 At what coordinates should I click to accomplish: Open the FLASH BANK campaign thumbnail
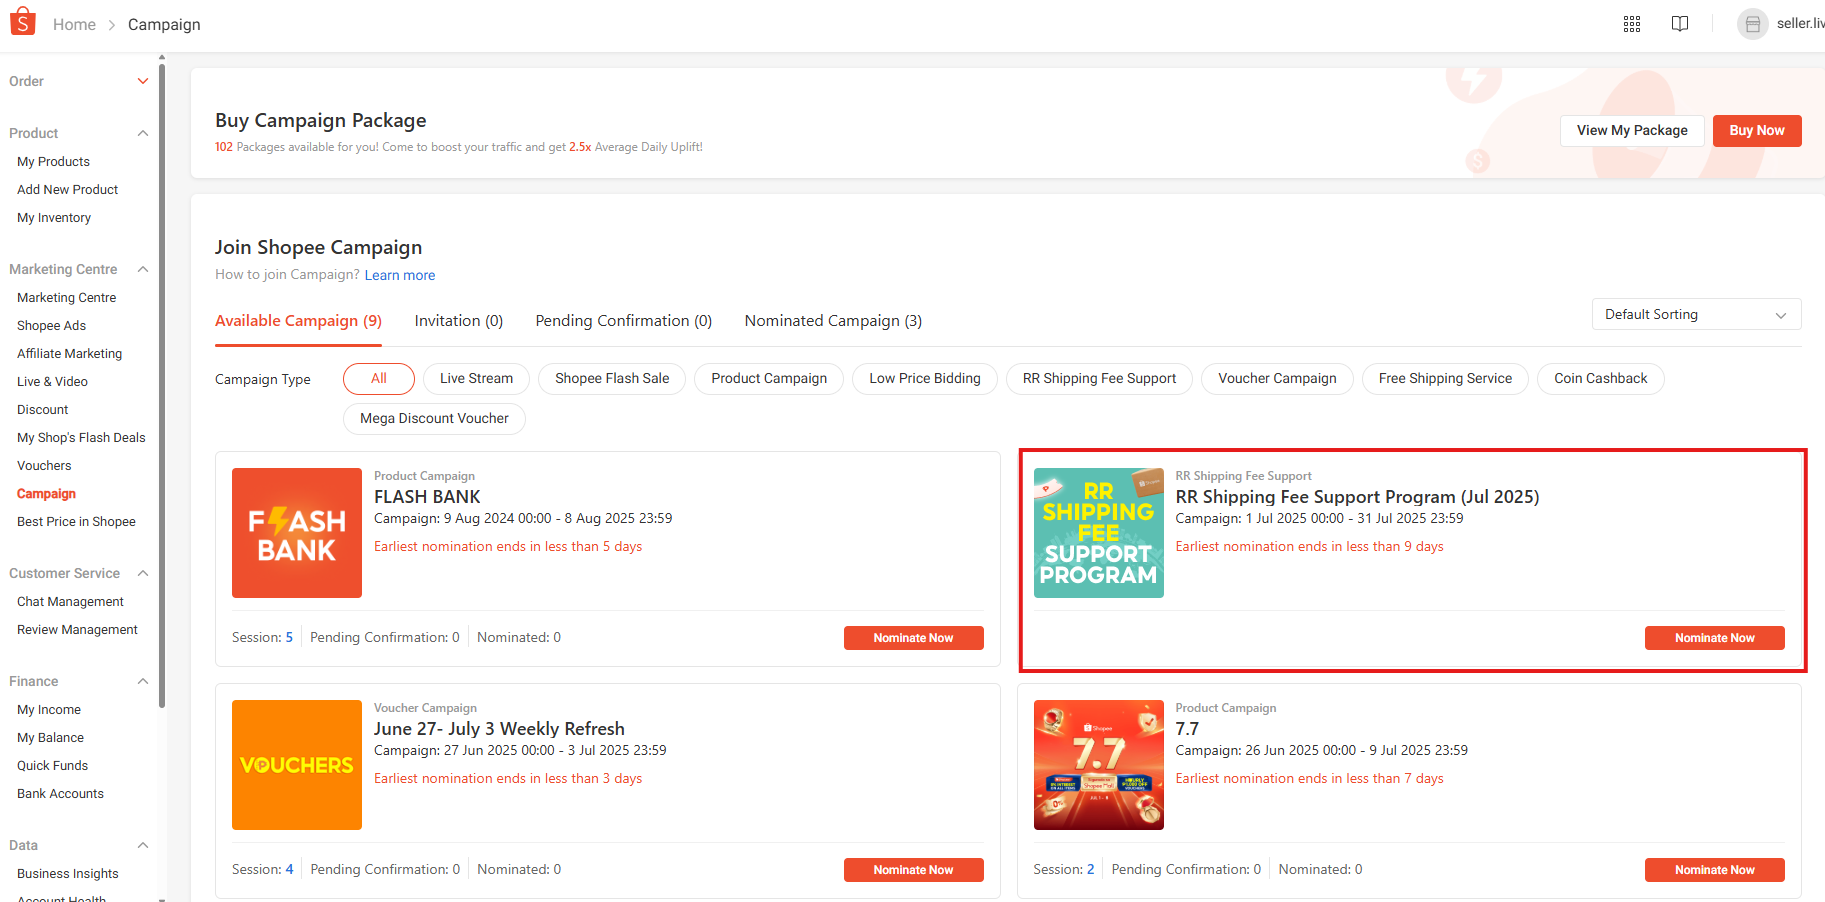[x=297, y=533]
